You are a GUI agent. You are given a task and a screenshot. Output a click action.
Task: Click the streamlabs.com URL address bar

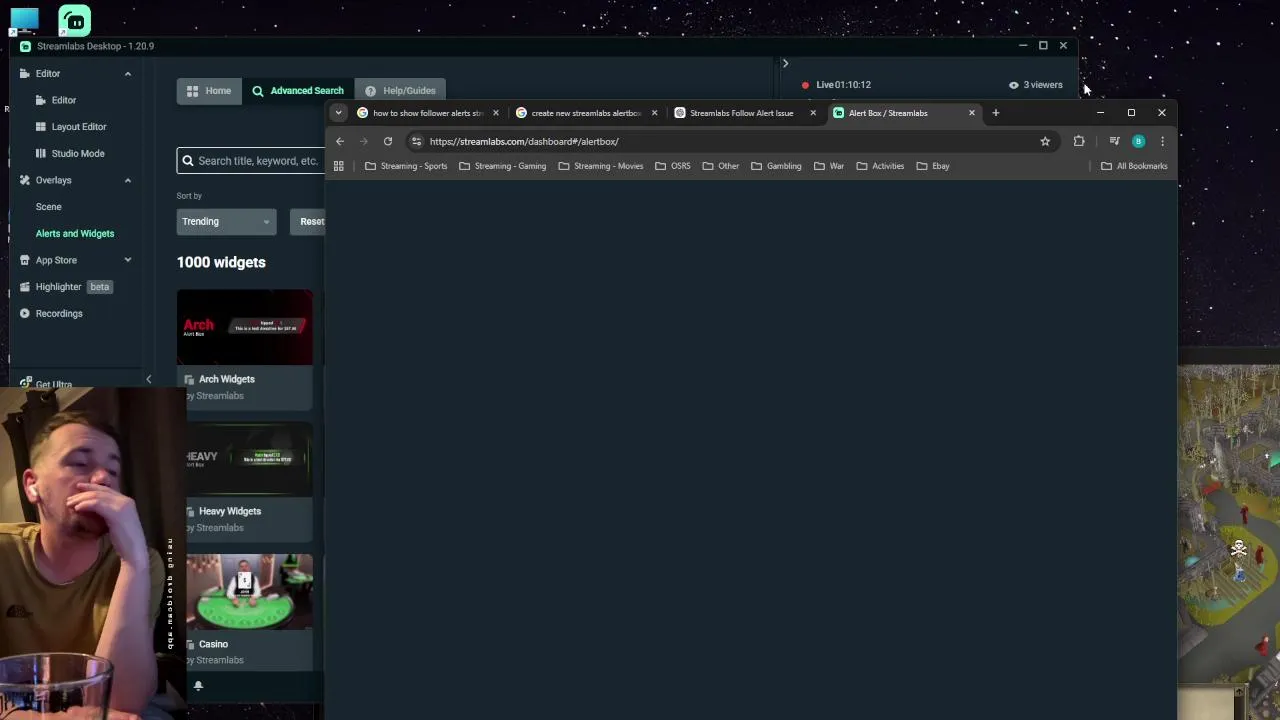coord(730,141)
